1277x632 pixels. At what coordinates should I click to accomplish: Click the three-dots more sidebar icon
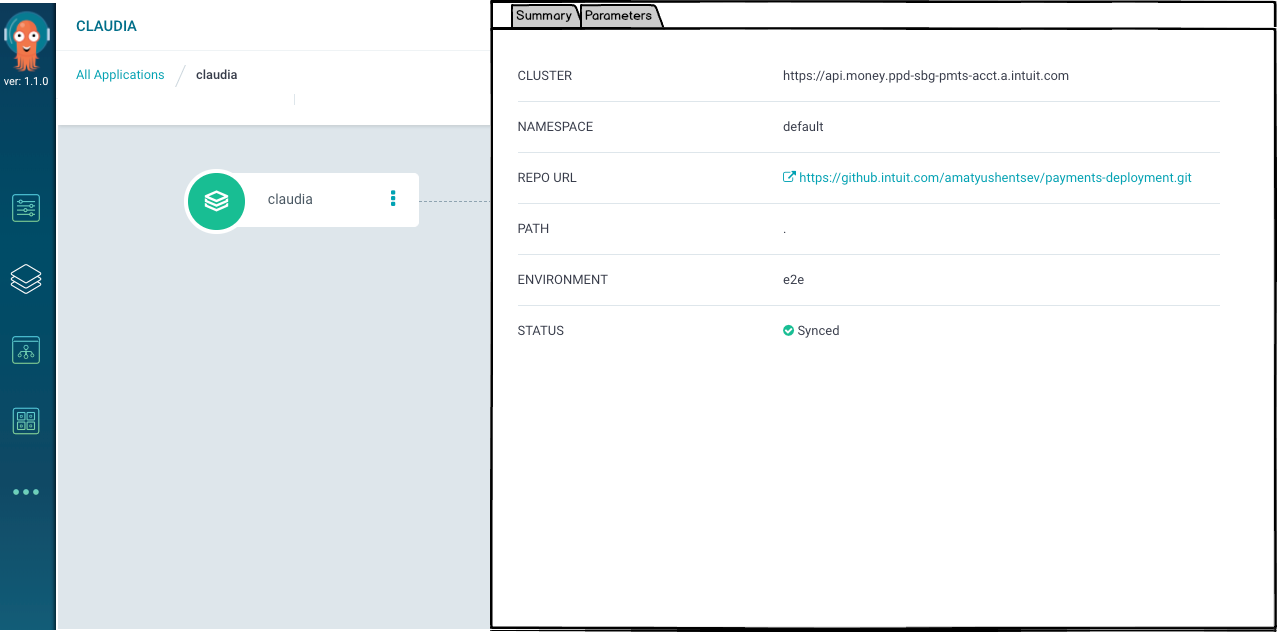[x=26, y=492]
